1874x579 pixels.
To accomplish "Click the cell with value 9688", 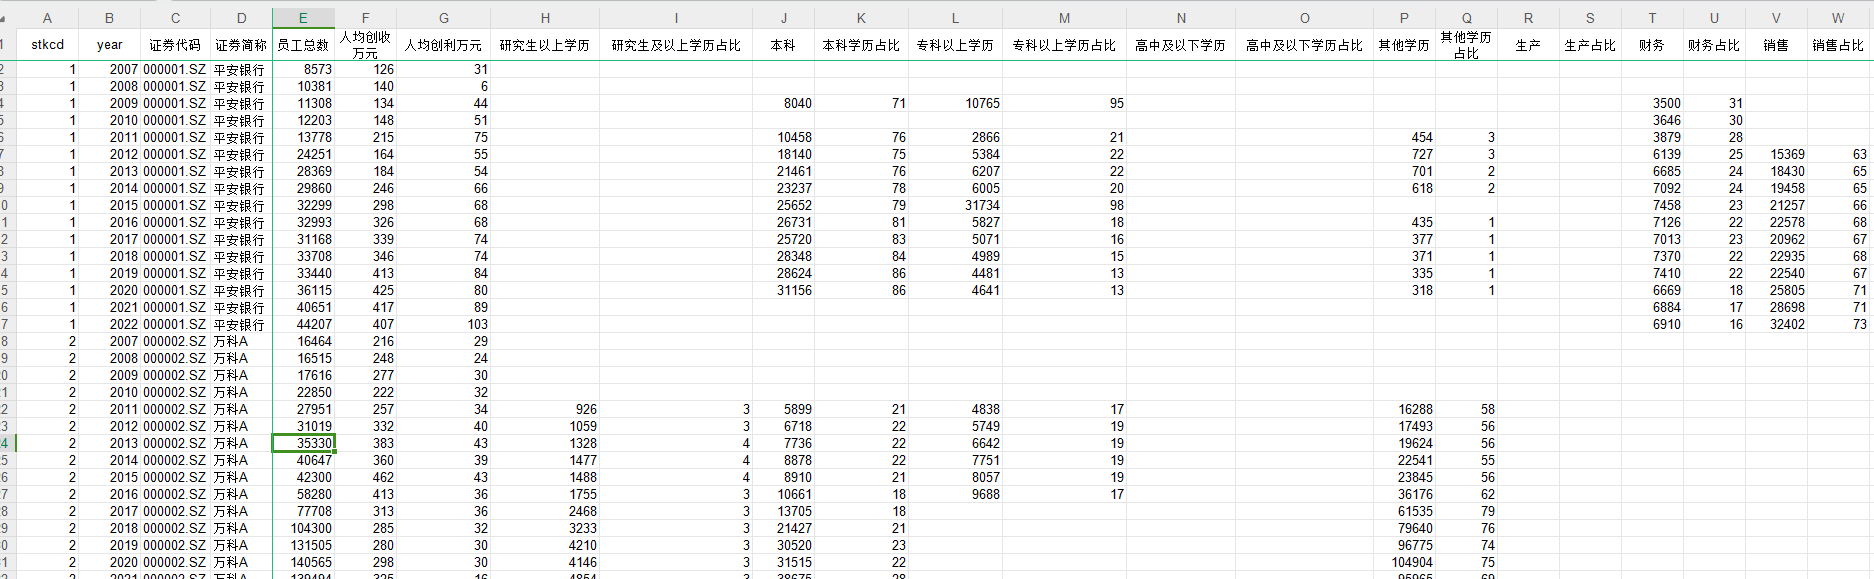I will tap(955, 494).
